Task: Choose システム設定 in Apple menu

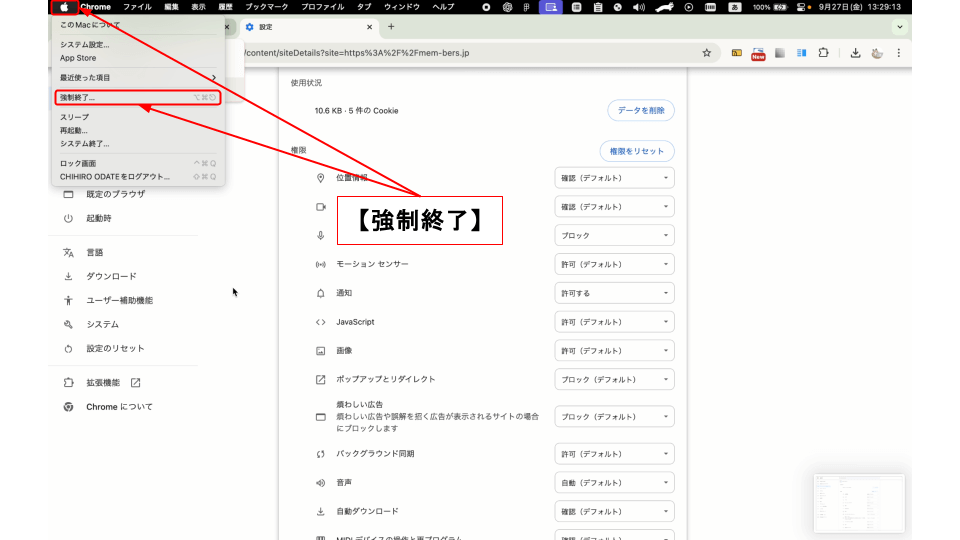Action: pos(85,45)
